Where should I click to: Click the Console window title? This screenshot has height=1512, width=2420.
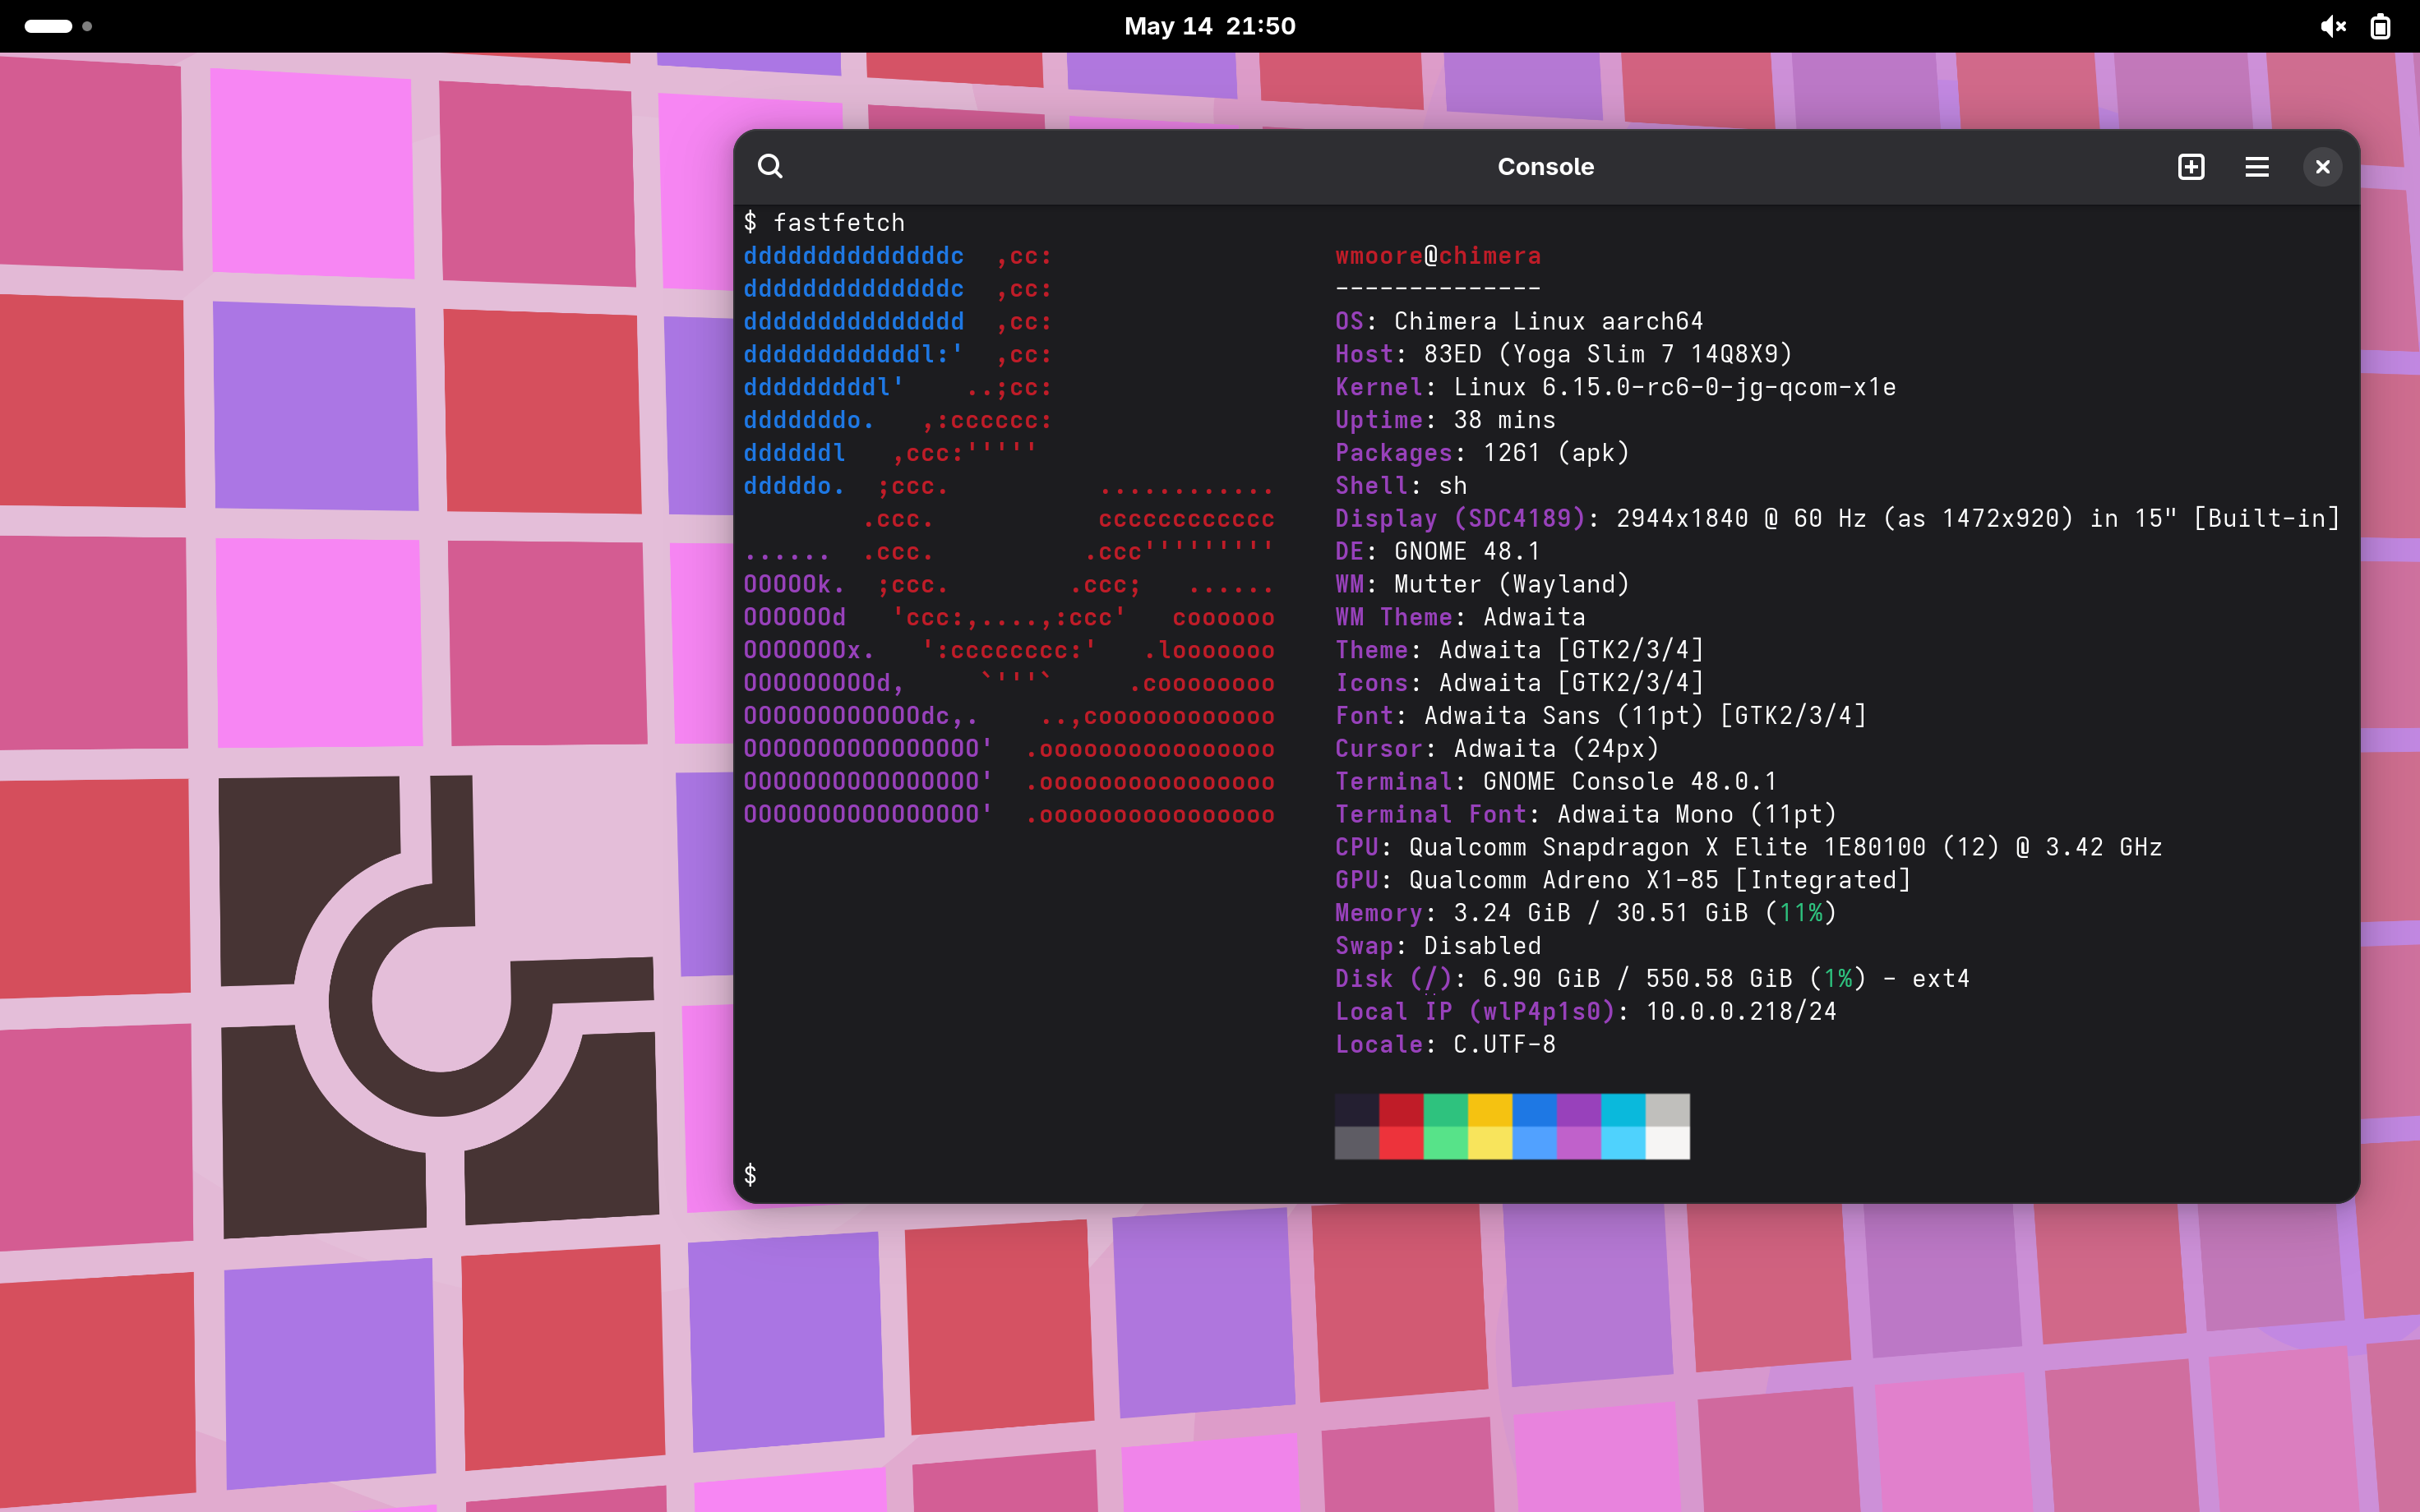coord(1545,167)
